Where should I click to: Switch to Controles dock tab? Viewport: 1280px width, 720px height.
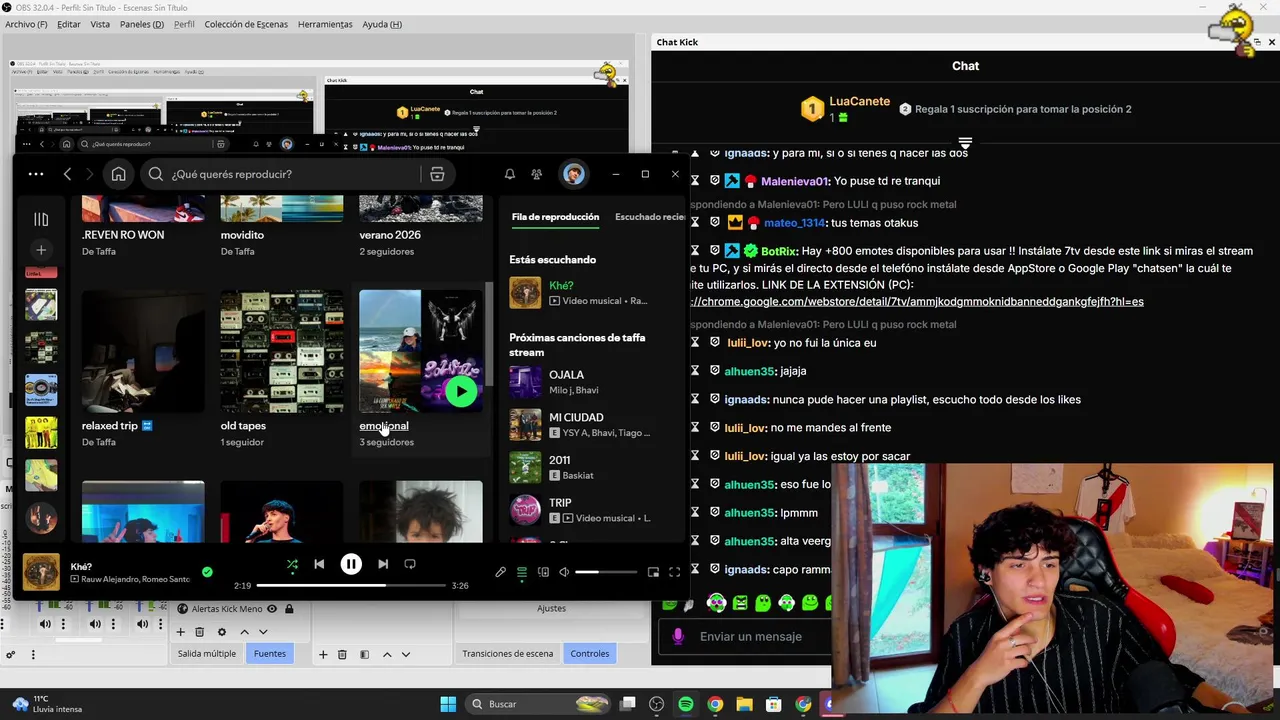click(x=589, y=653)
